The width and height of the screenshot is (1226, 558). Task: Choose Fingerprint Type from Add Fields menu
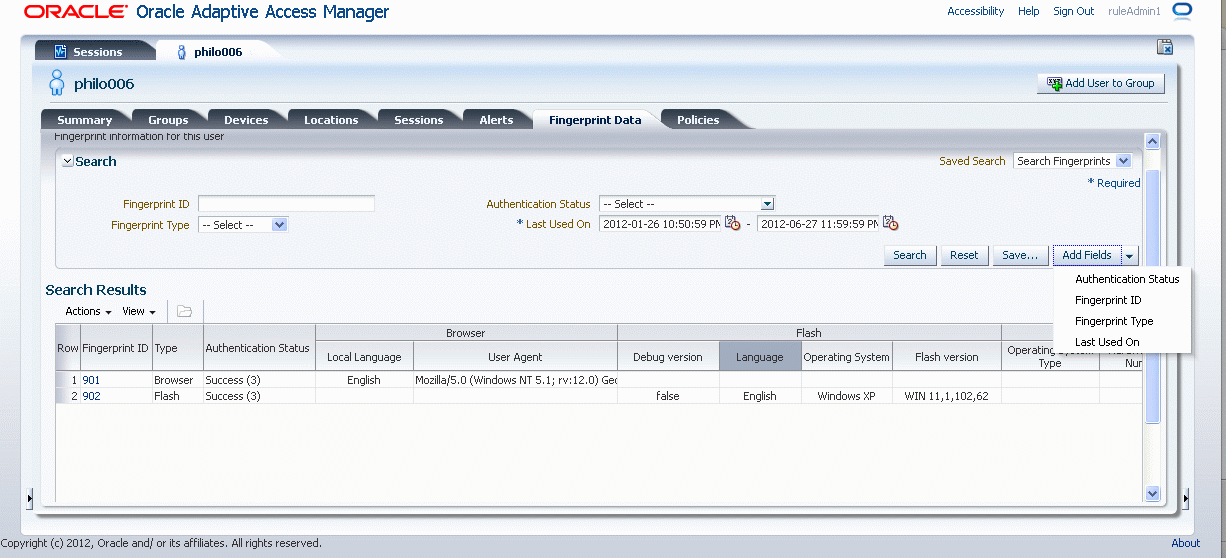coord(1114,321)
